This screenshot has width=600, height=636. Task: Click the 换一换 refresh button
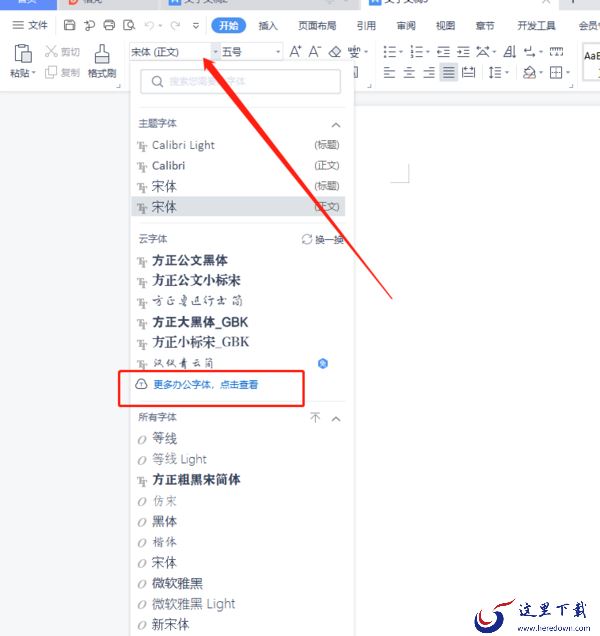pyautogui.click(x=322, y=239)
